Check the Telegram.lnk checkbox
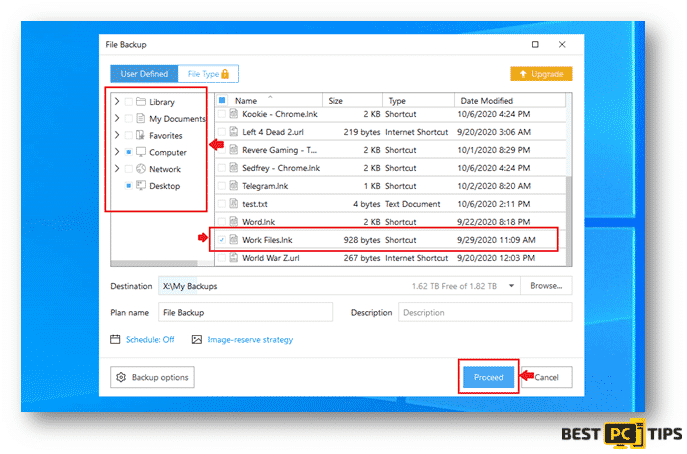Viewport: 687px width, 454px height. [x=222, y=186]
